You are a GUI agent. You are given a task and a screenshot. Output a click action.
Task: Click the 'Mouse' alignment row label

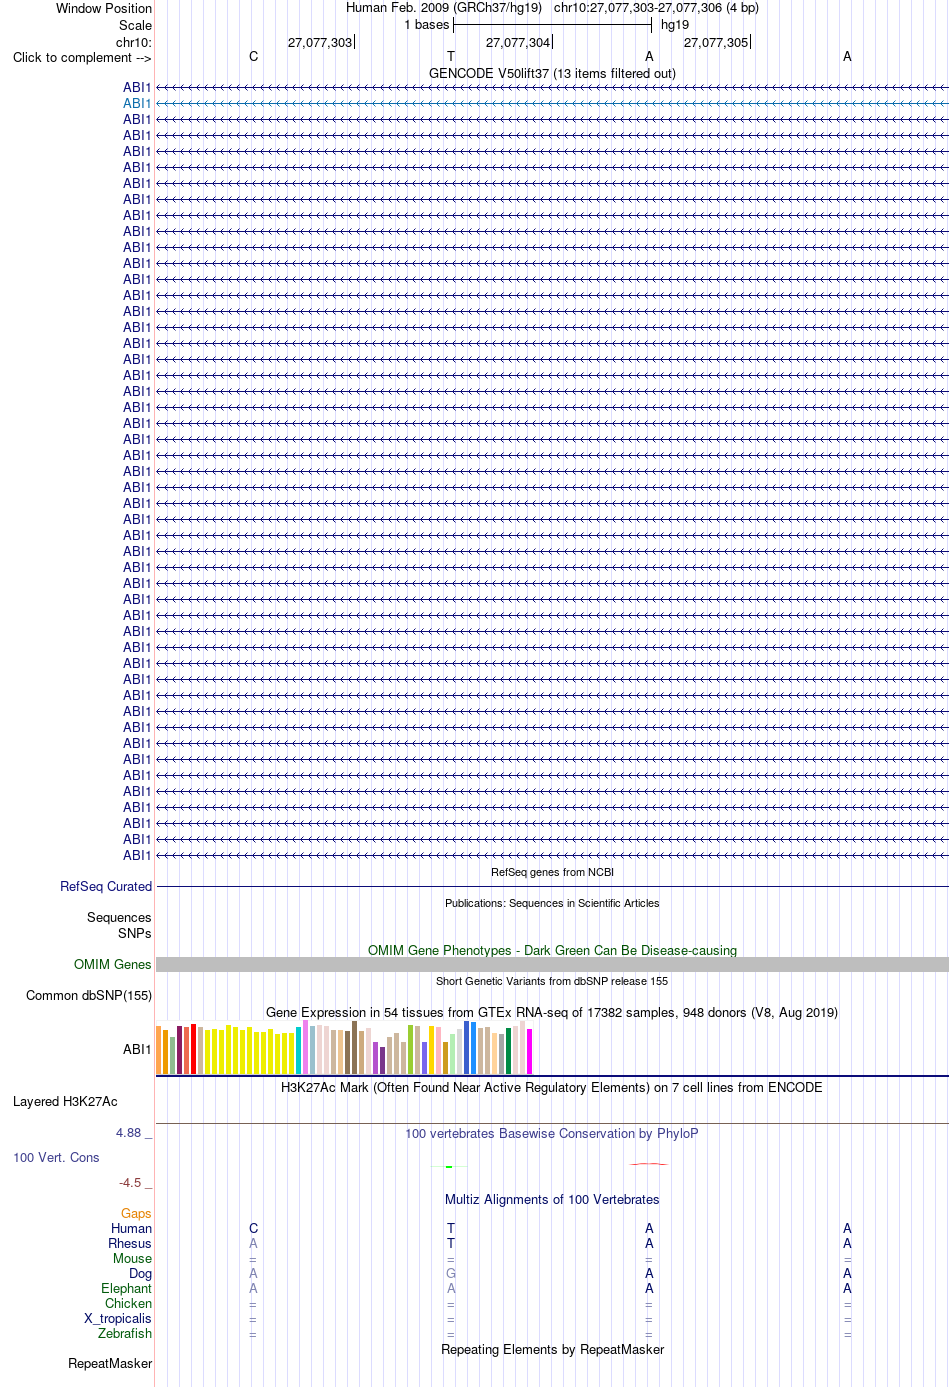coord(132,1258)
